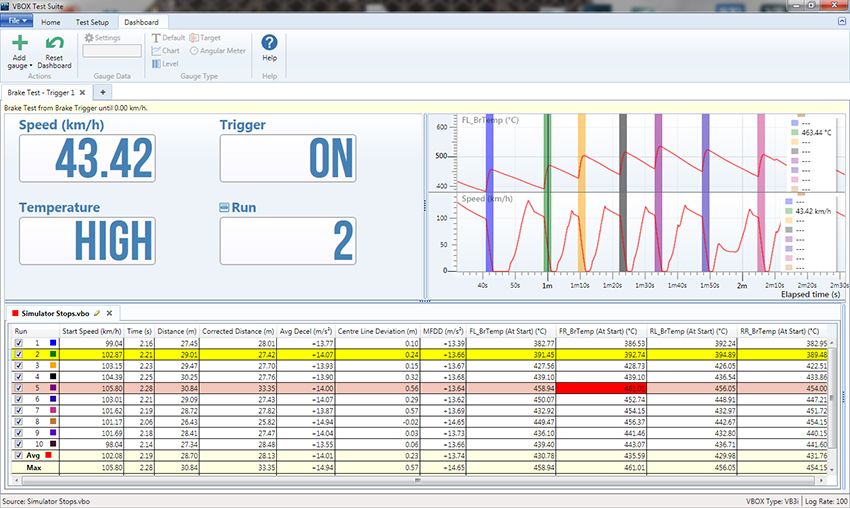Click the RR_BrTemp (At Start) column header
850x508 pixels.
(780, 331)
